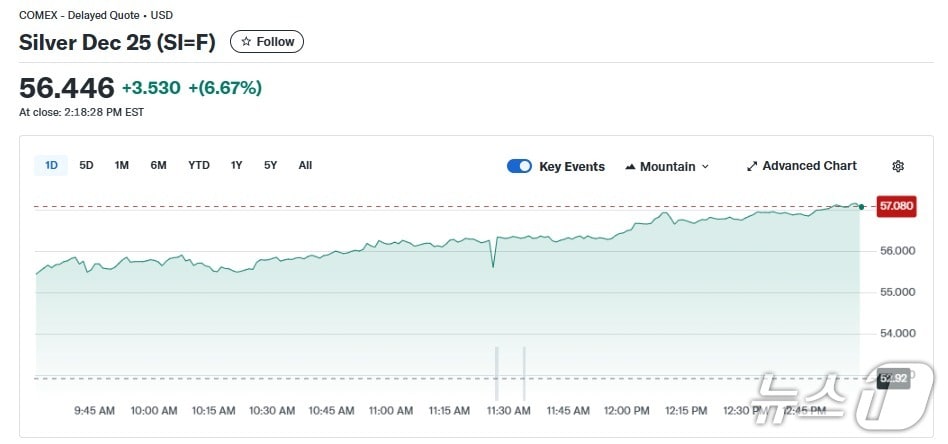Select the All time range
The height and width of the screenshot is (444, 948).
305,165
